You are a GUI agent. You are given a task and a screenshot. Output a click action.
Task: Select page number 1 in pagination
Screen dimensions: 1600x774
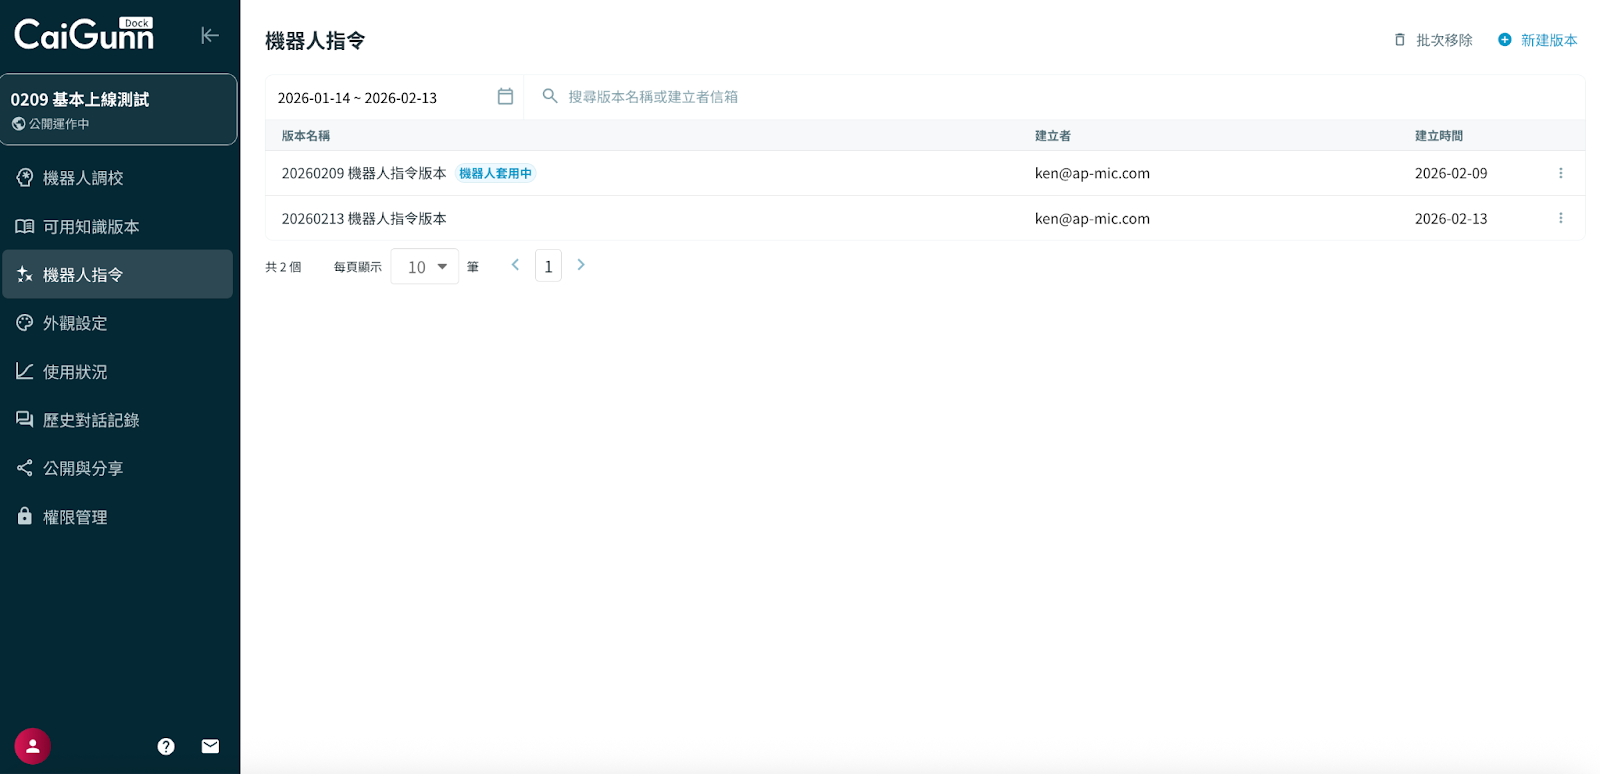[x=548, y=266]
